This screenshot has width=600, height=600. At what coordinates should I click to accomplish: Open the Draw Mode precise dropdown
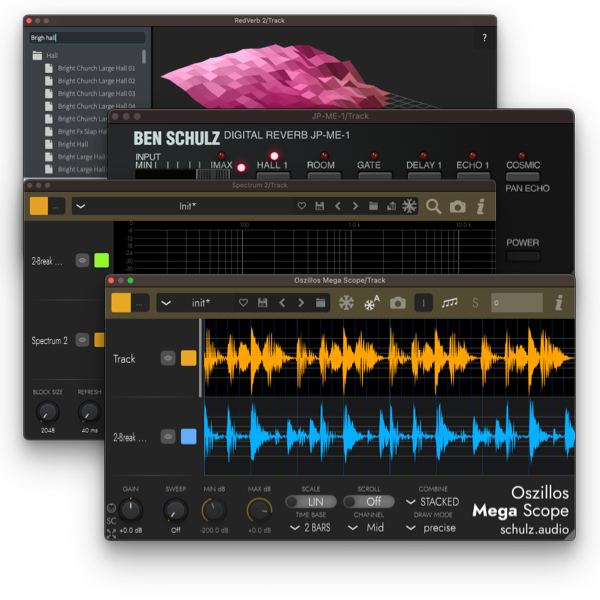tap(433, 527)
